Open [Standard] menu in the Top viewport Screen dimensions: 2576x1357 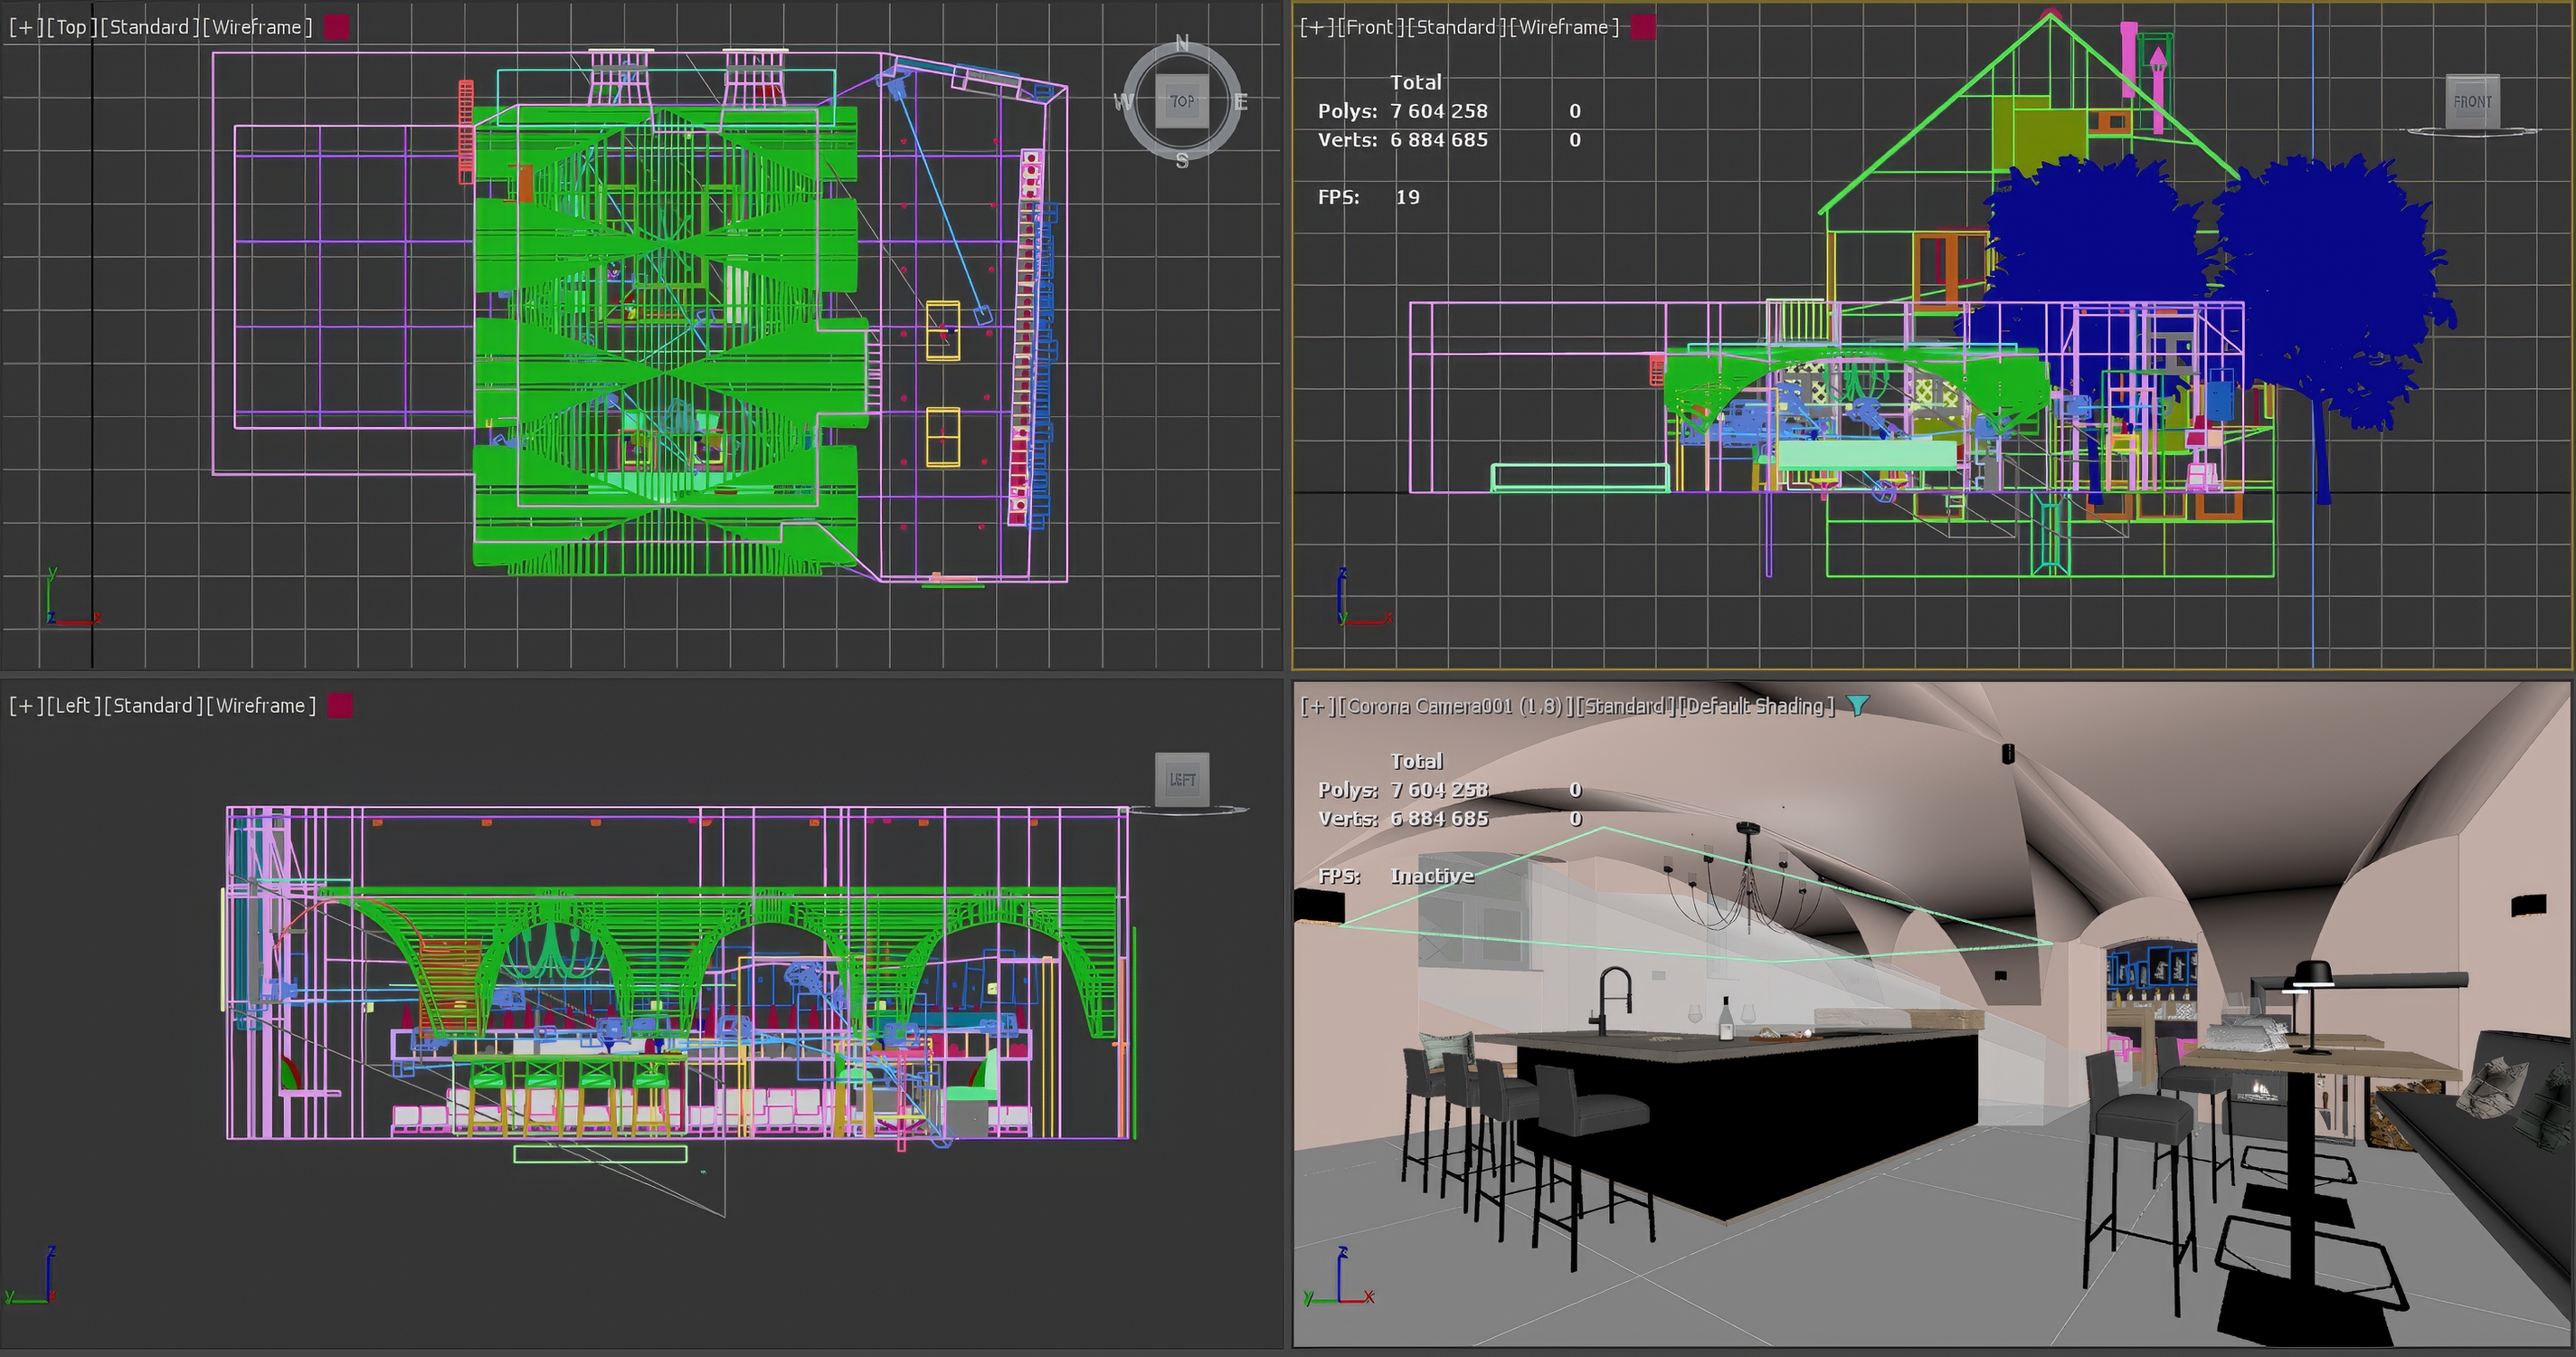click(x=149, y=27)
